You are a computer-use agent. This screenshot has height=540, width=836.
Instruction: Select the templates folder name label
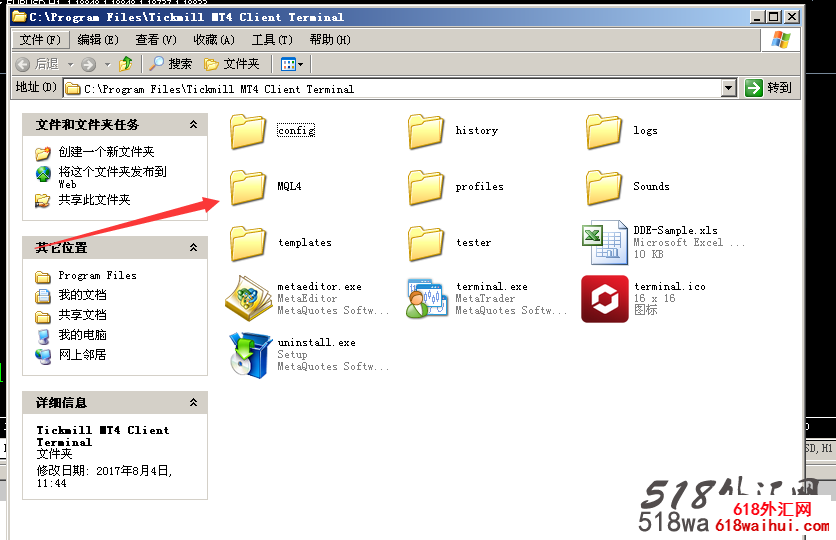point(304,243)
